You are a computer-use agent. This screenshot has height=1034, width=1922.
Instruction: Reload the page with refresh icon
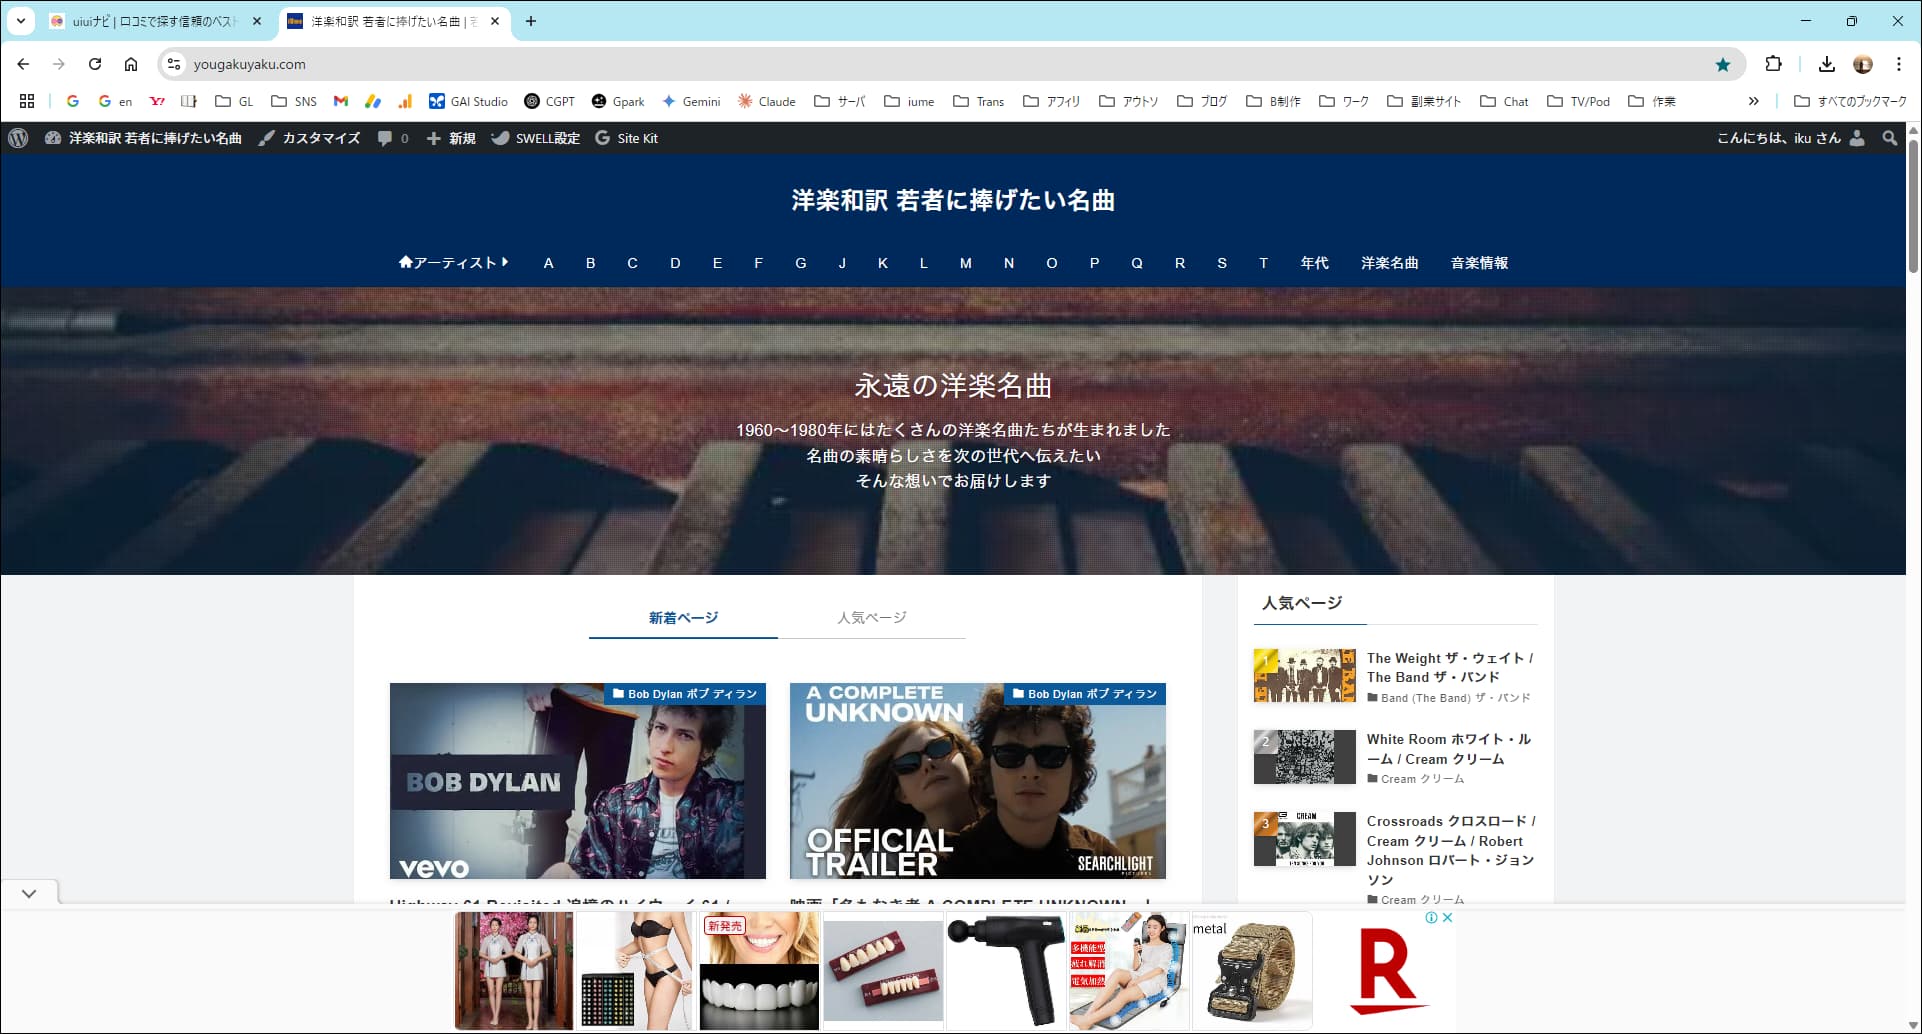point(95,64)
